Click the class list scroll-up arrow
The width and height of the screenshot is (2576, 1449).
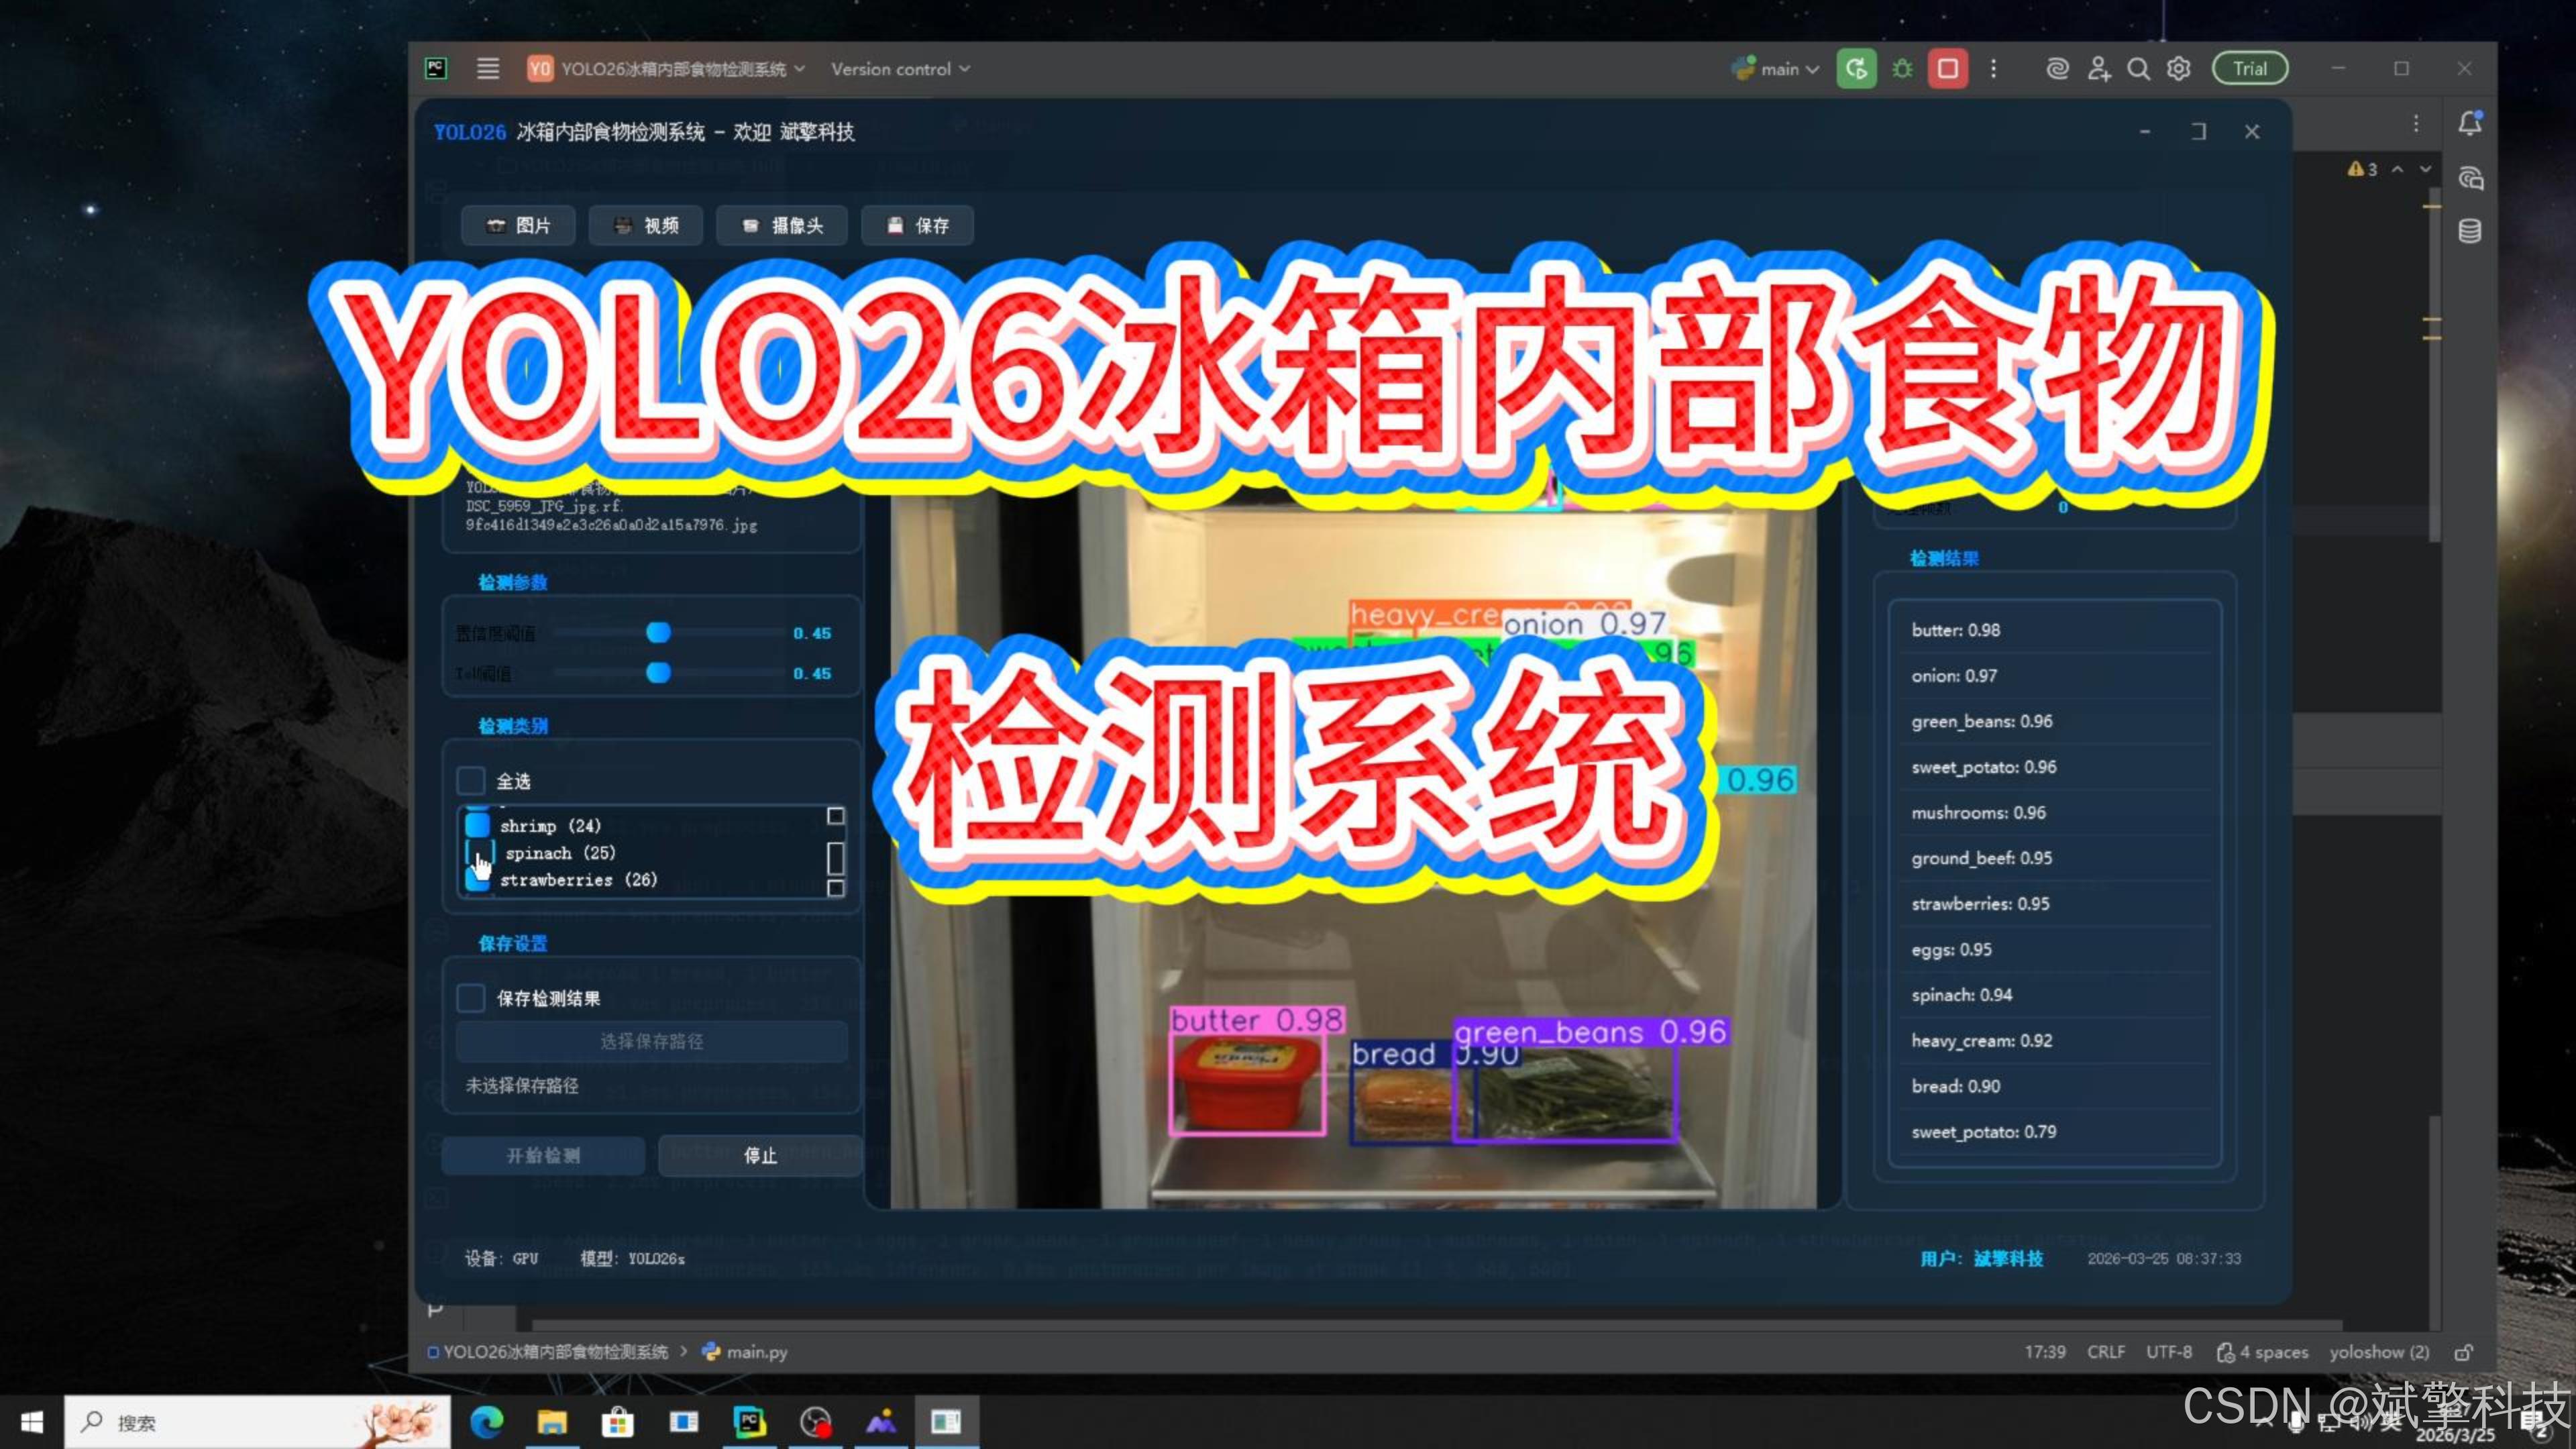pyautogui.click(x=836, y=816)
